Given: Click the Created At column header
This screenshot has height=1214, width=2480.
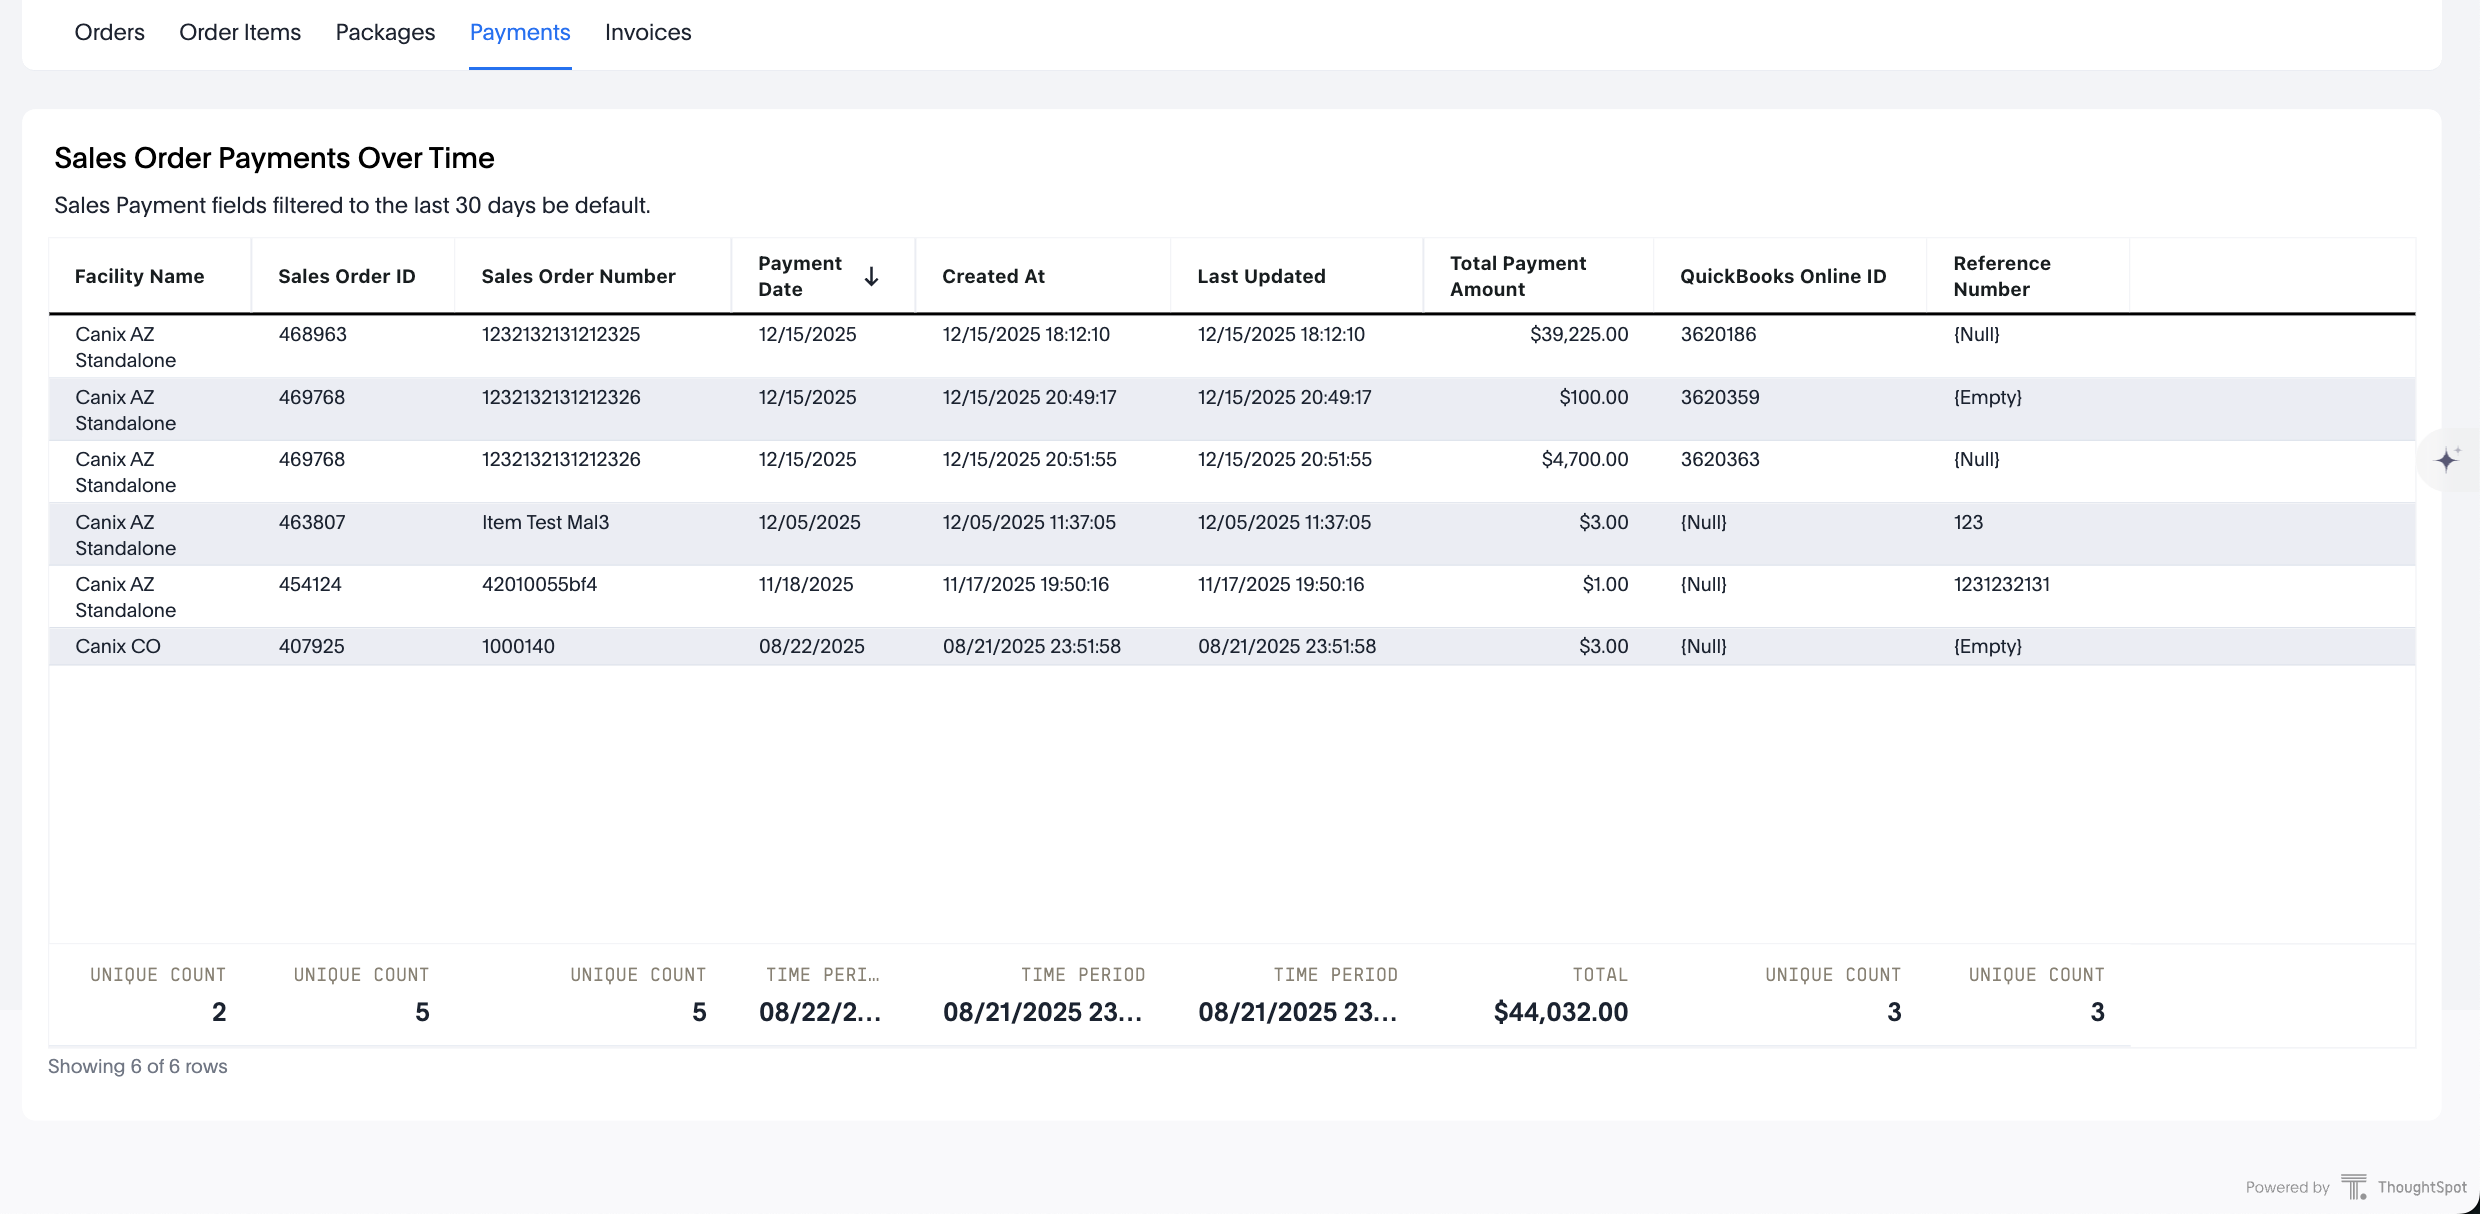Looking at the screenshot, I should click(x=993, y=276).
